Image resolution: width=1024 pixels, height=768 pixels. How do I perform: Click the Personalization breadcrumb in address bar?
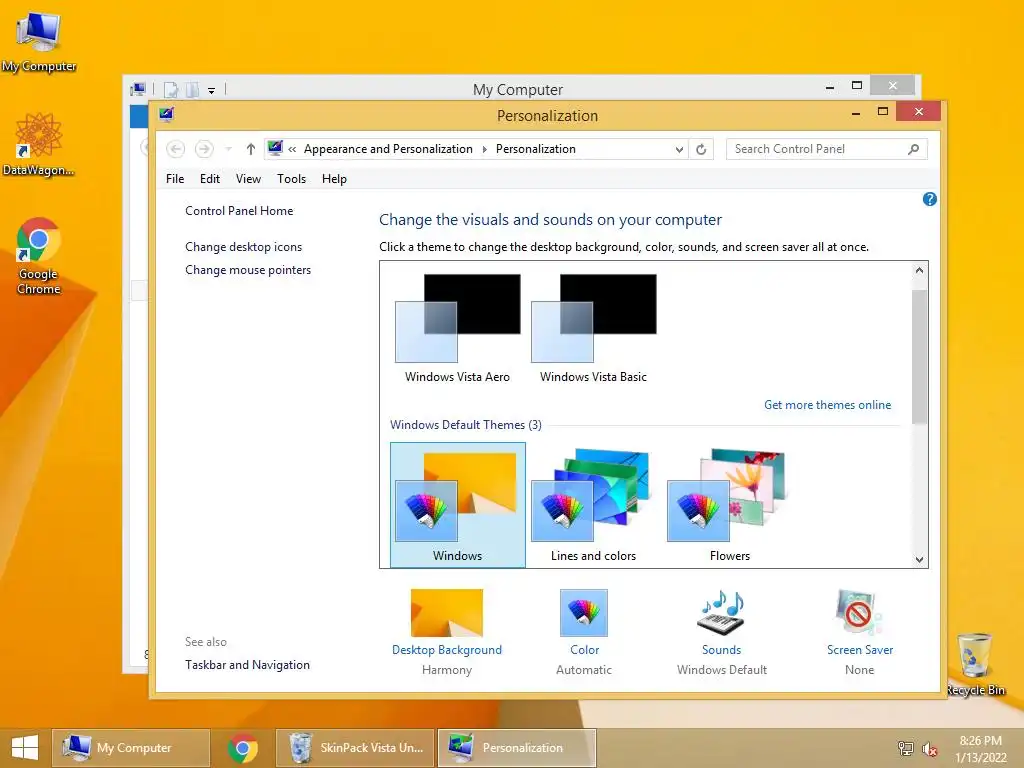[x=536, y=149]
